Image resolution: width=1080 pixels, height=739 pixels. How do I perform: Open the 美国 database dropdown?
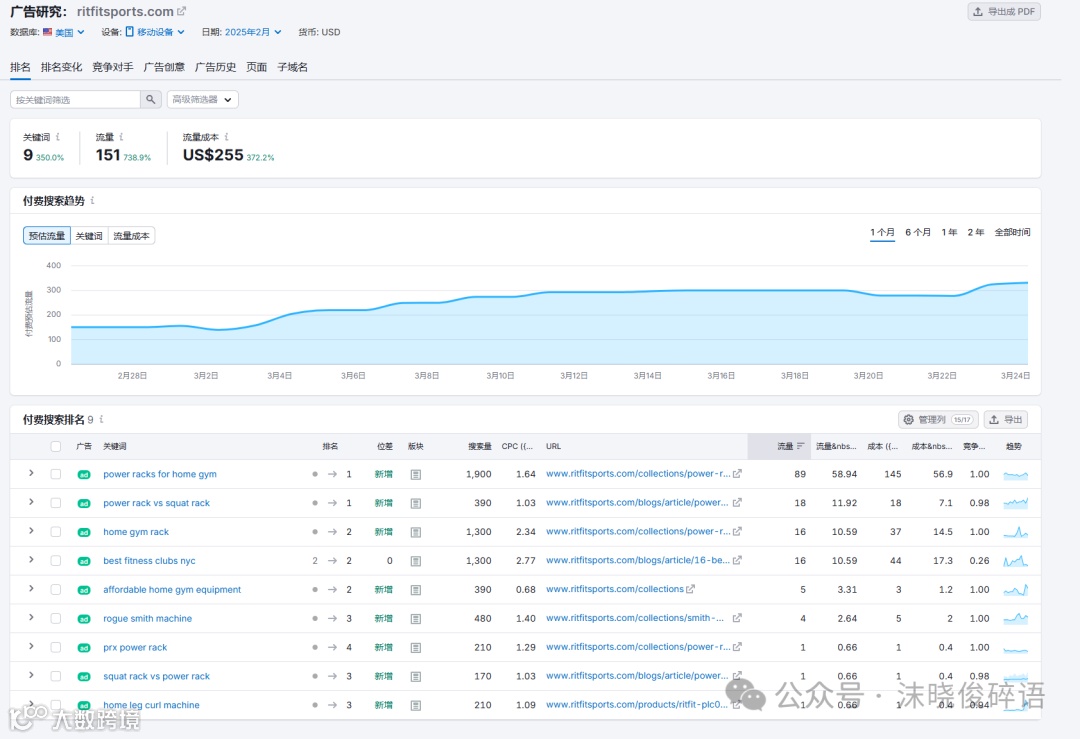(64, 32)
